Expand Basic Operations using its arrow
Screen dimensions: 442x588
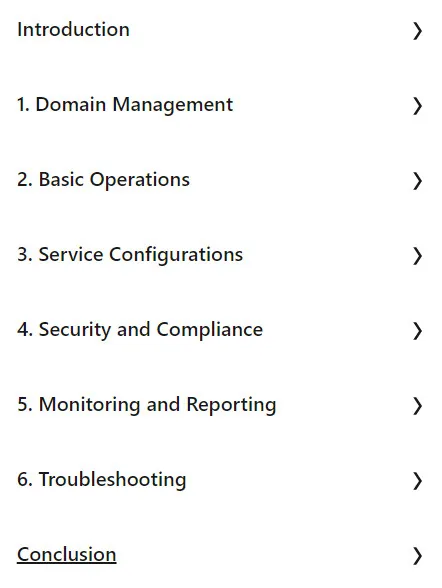click(x=417, y=181)
